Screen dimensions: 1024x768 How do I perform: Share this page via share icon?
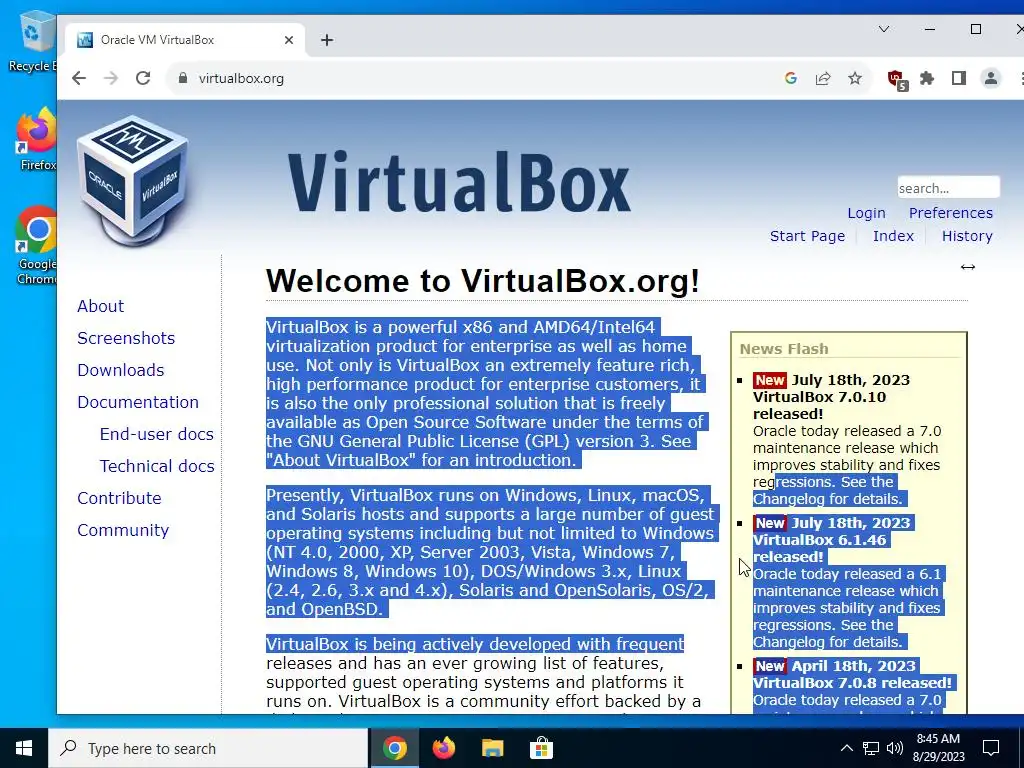click(x=823, y=78)
